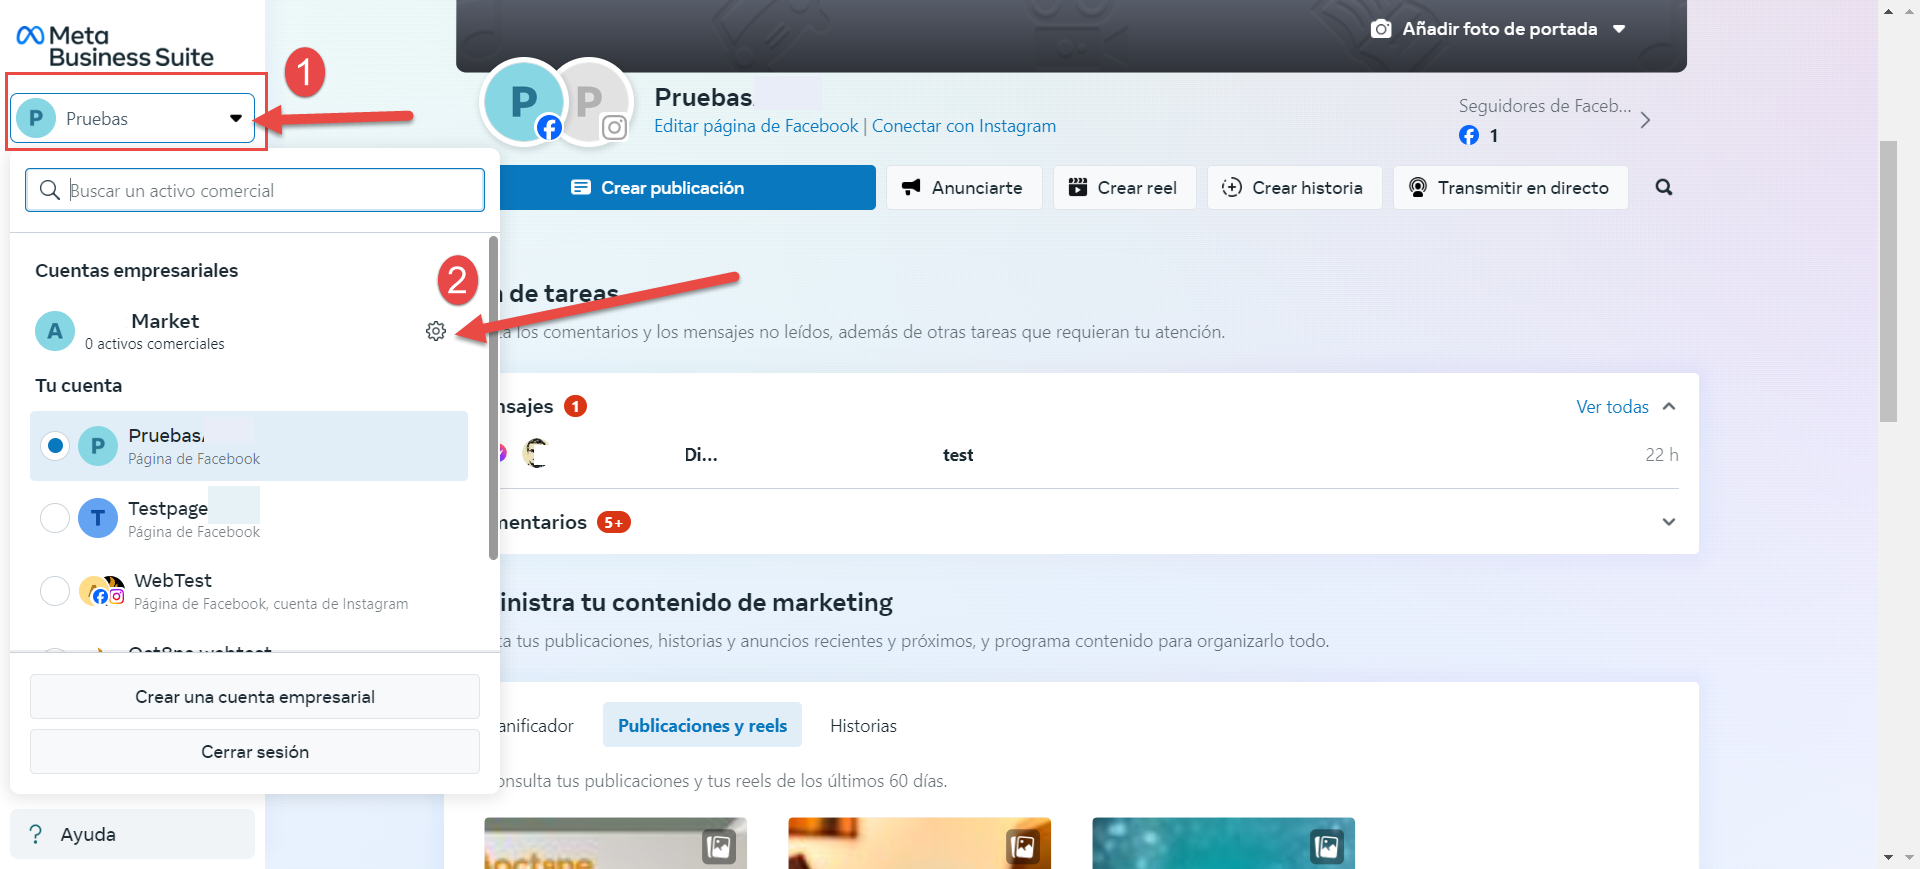Screen dimensions: 1920x869
Task: Select the Pruebas page radio button
Action: pos(55,446)
